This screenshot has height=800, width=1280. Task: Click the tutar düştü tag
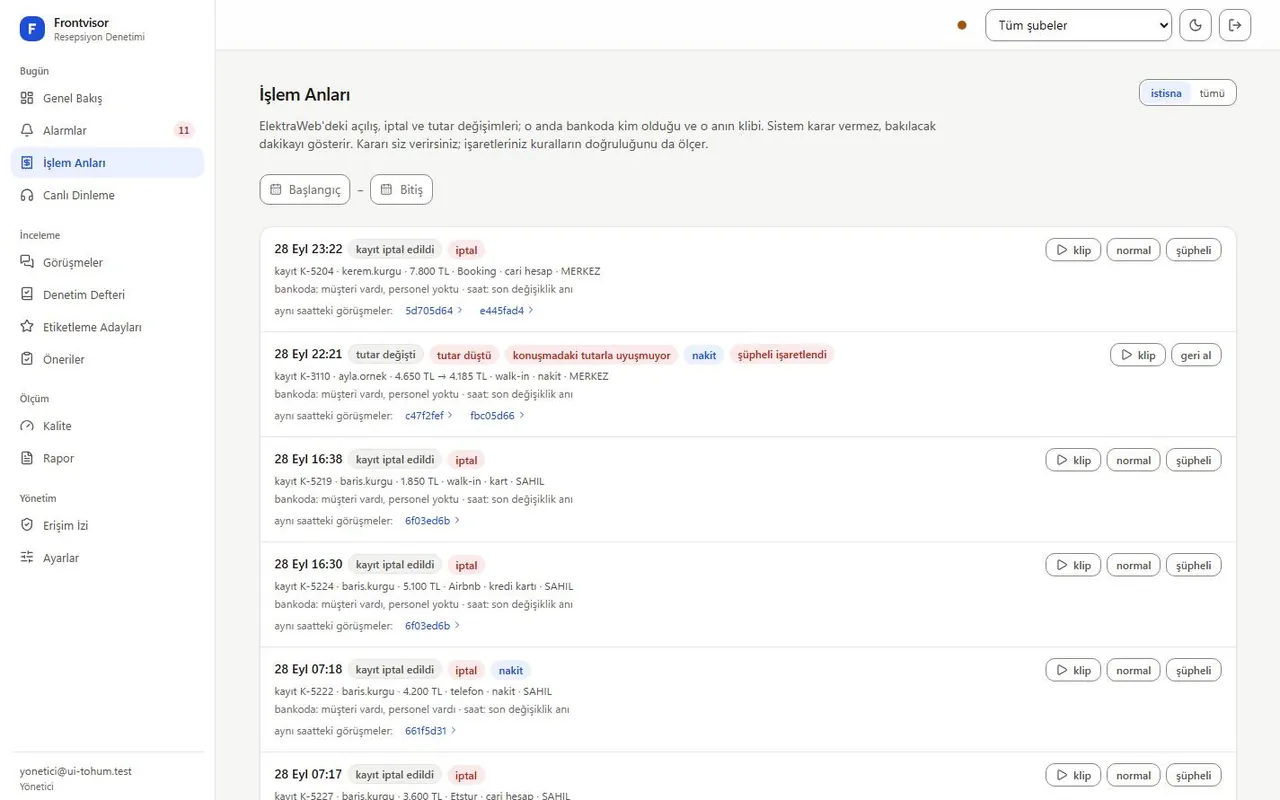pos(464,355)
